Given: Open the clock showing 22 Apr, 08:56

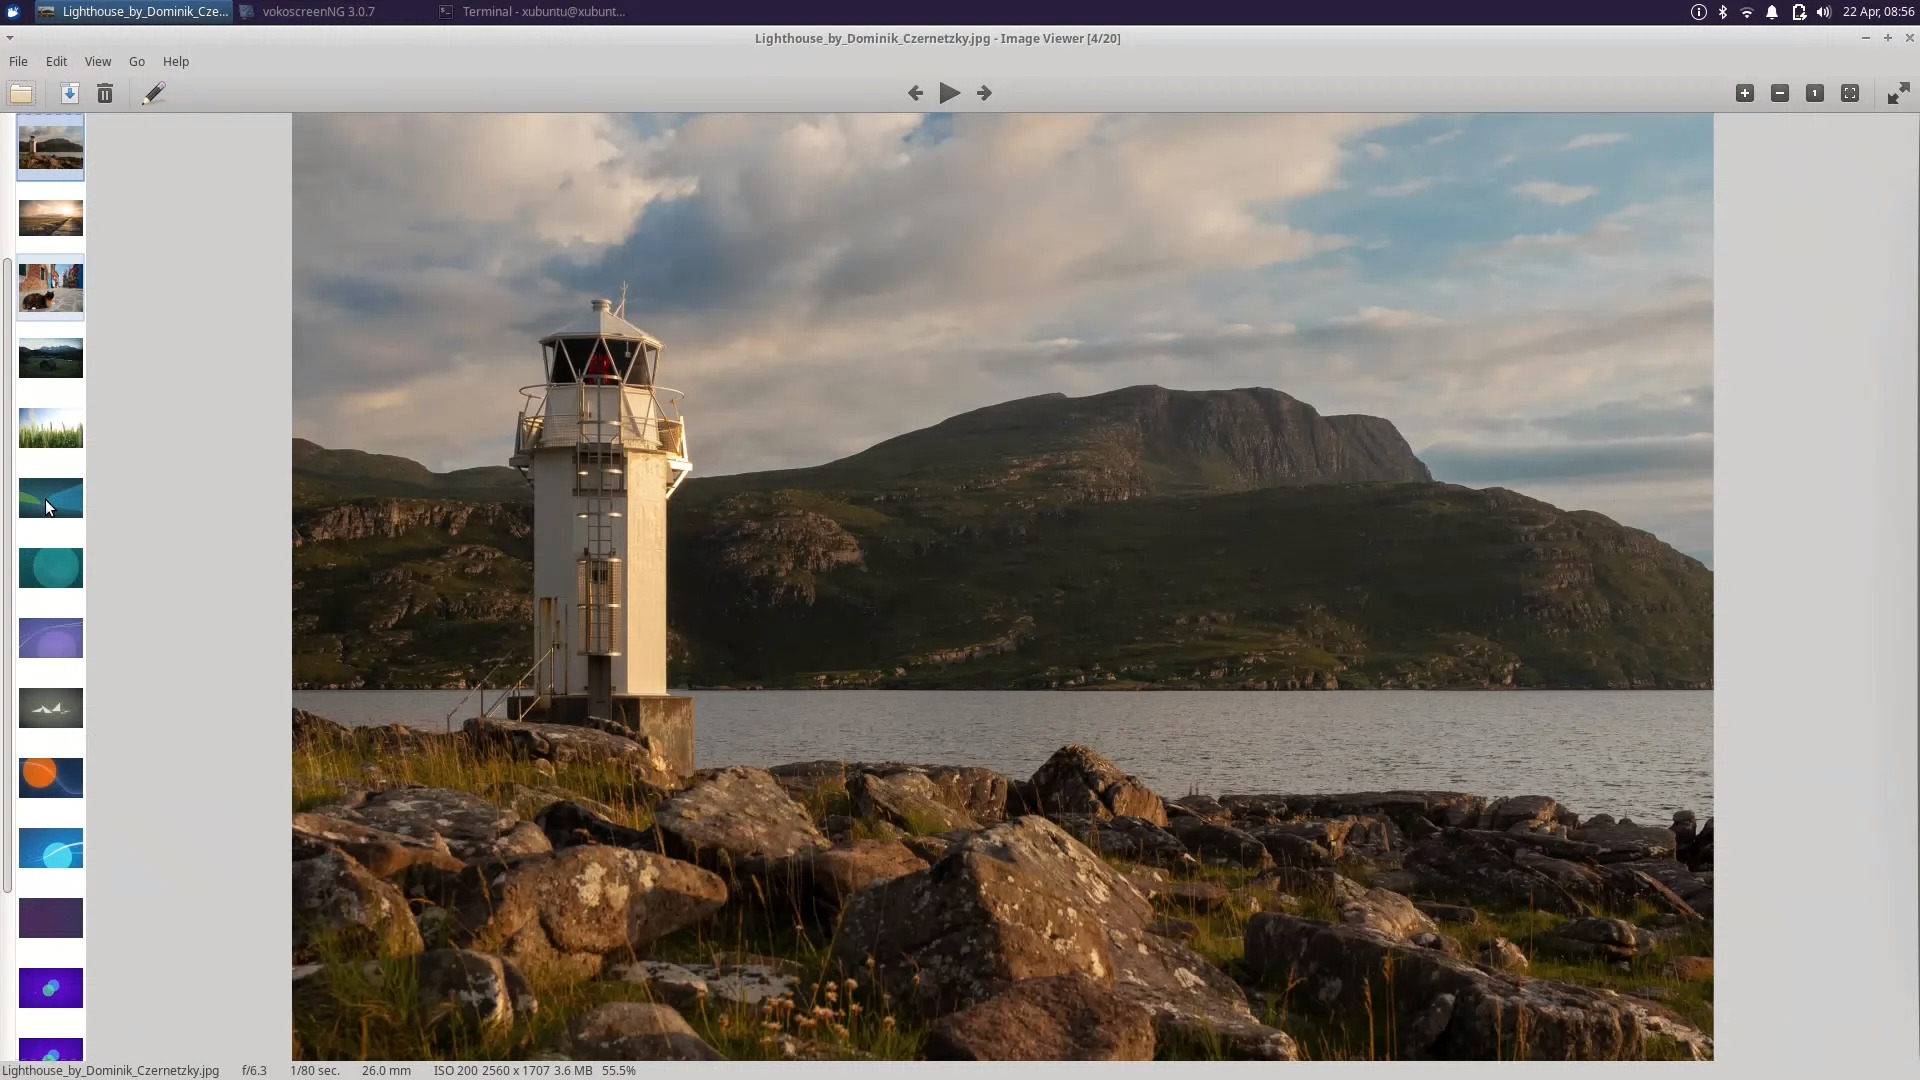Looking at the screenshot, I should click(x=1878, y=12).
